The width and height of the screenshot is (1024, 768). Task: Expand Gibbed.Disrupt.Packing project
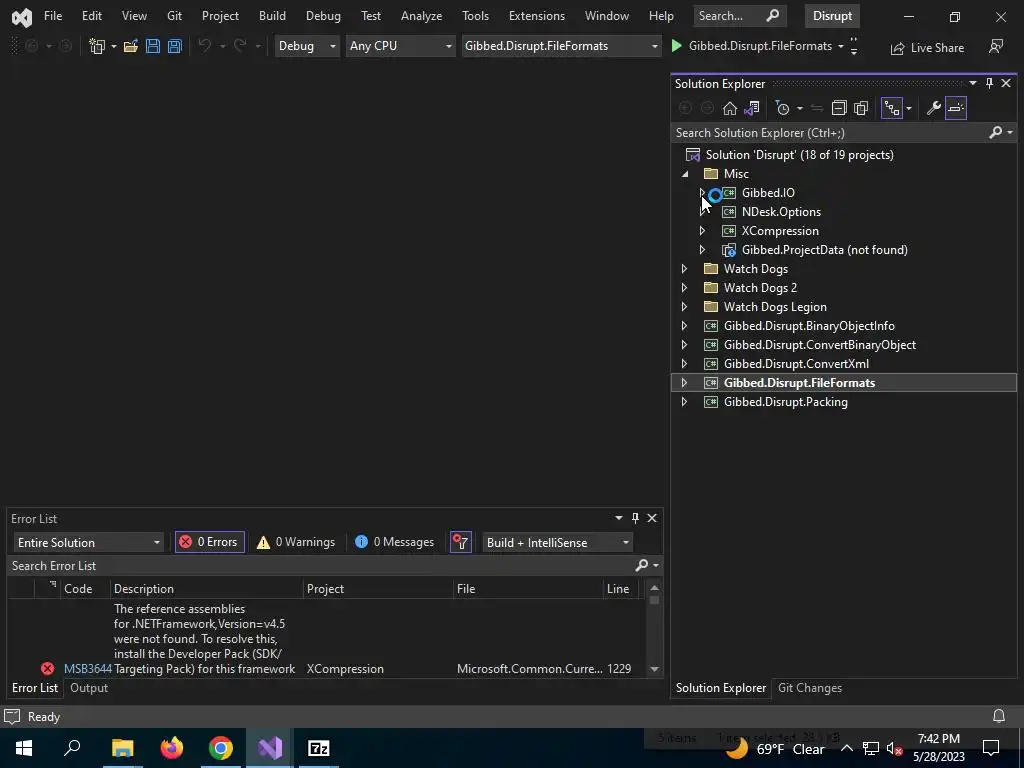coord(684,402)
